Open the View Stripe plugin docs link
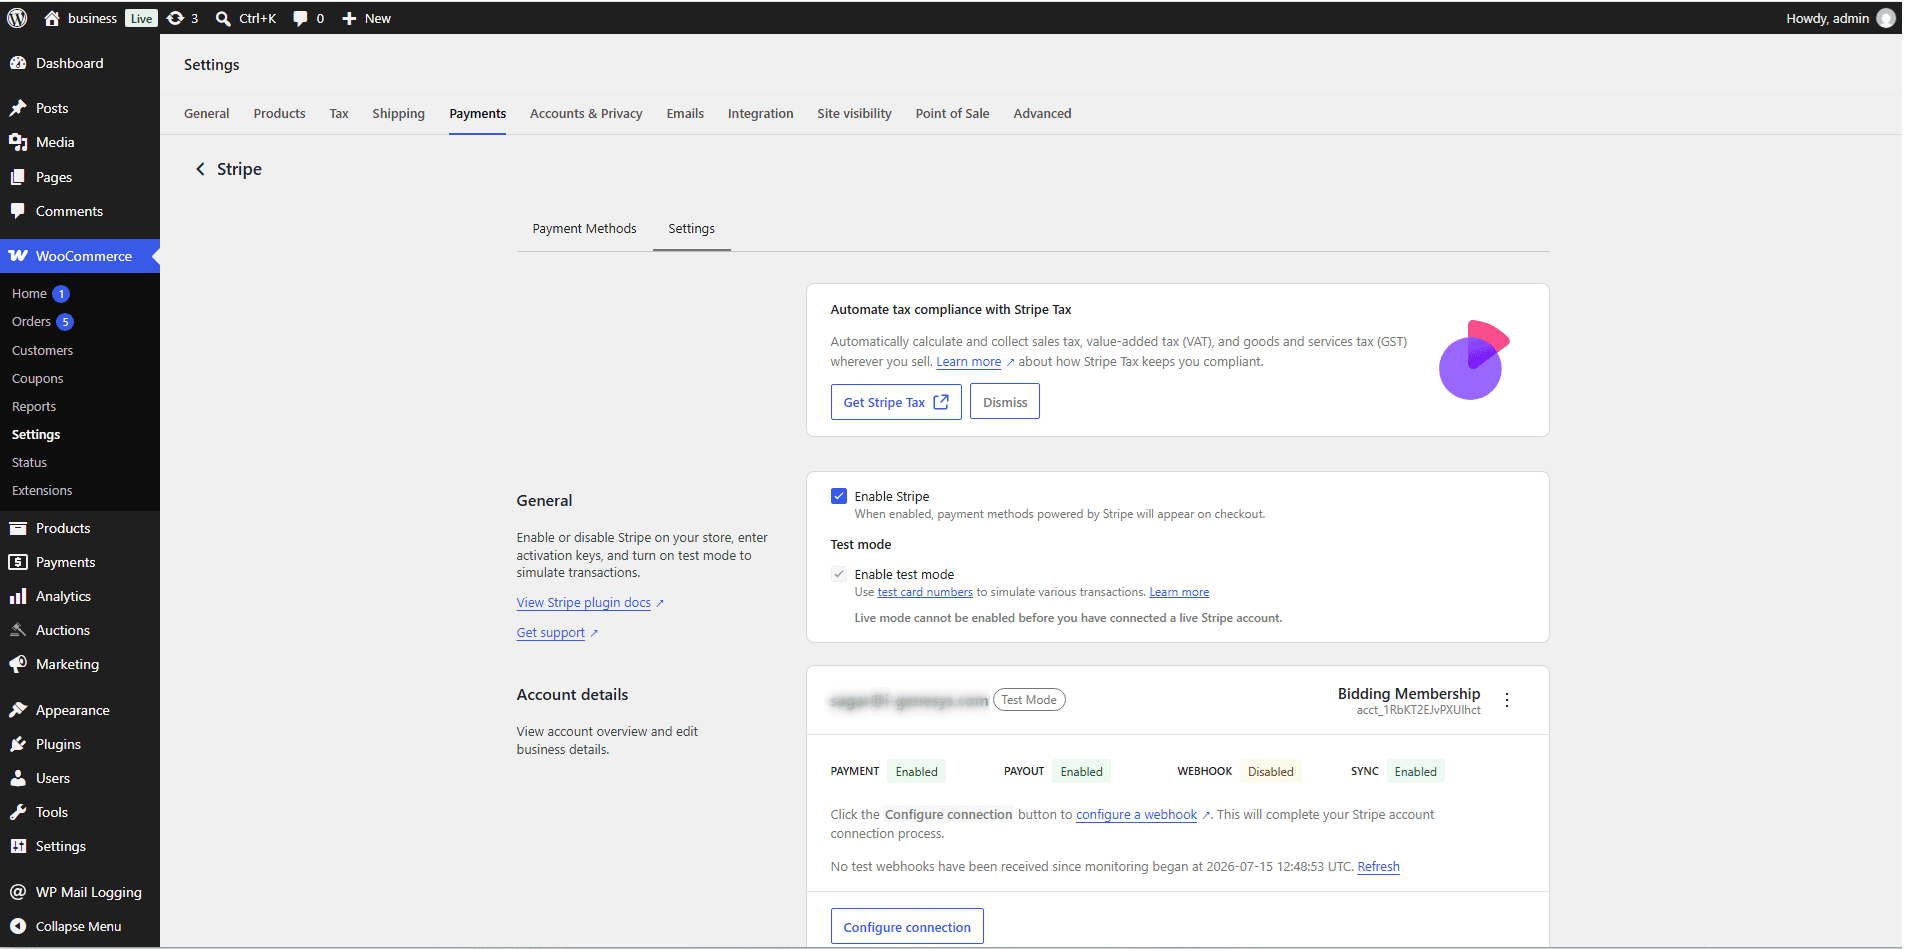Viewport: 1920px width, 949px height. click(584, 603)
